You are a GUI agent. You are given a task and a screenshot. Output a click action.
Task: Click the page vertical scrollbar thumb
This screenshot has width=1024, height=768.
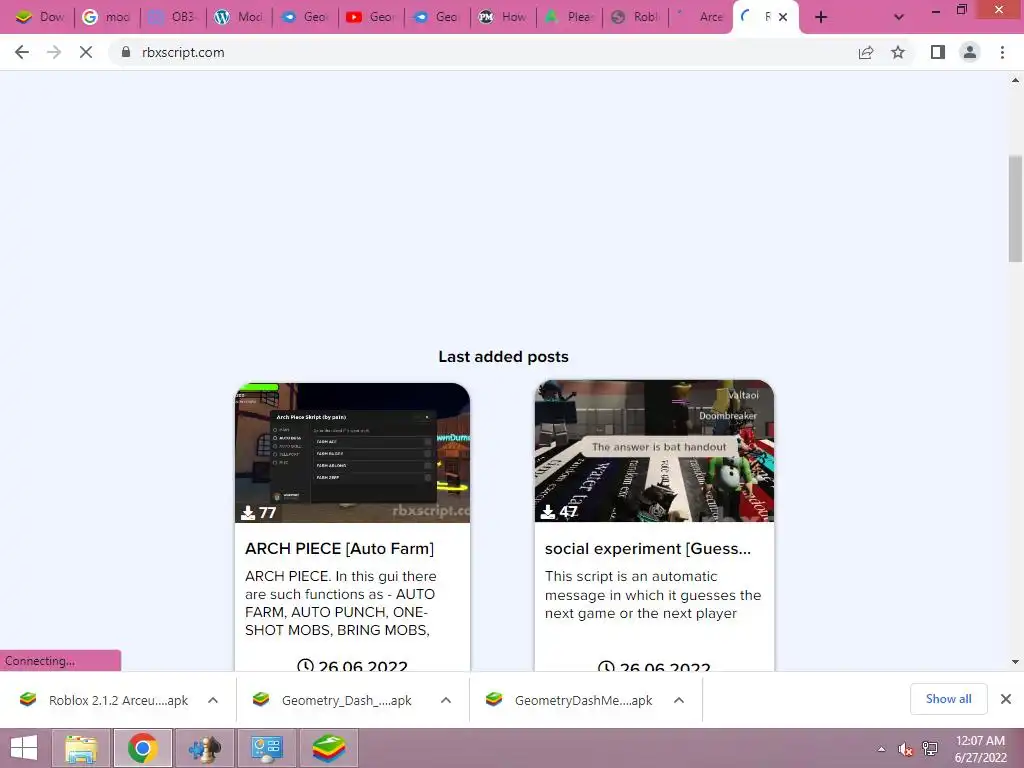[1015, 209]
